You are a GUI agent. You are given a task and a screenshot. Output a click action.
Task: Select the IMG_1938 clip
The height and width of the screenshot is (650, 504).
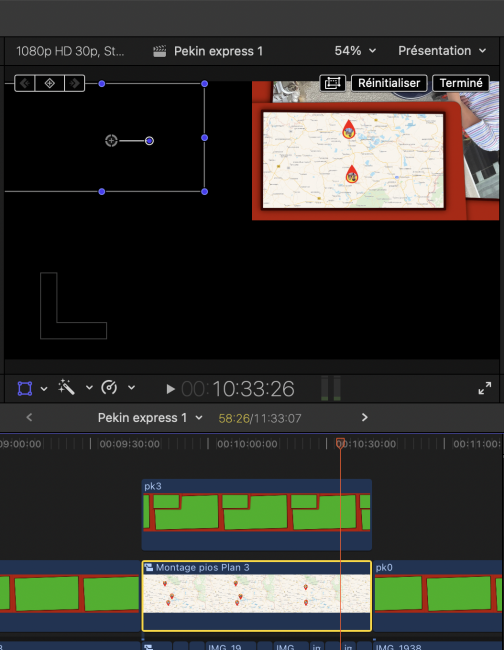439,646
